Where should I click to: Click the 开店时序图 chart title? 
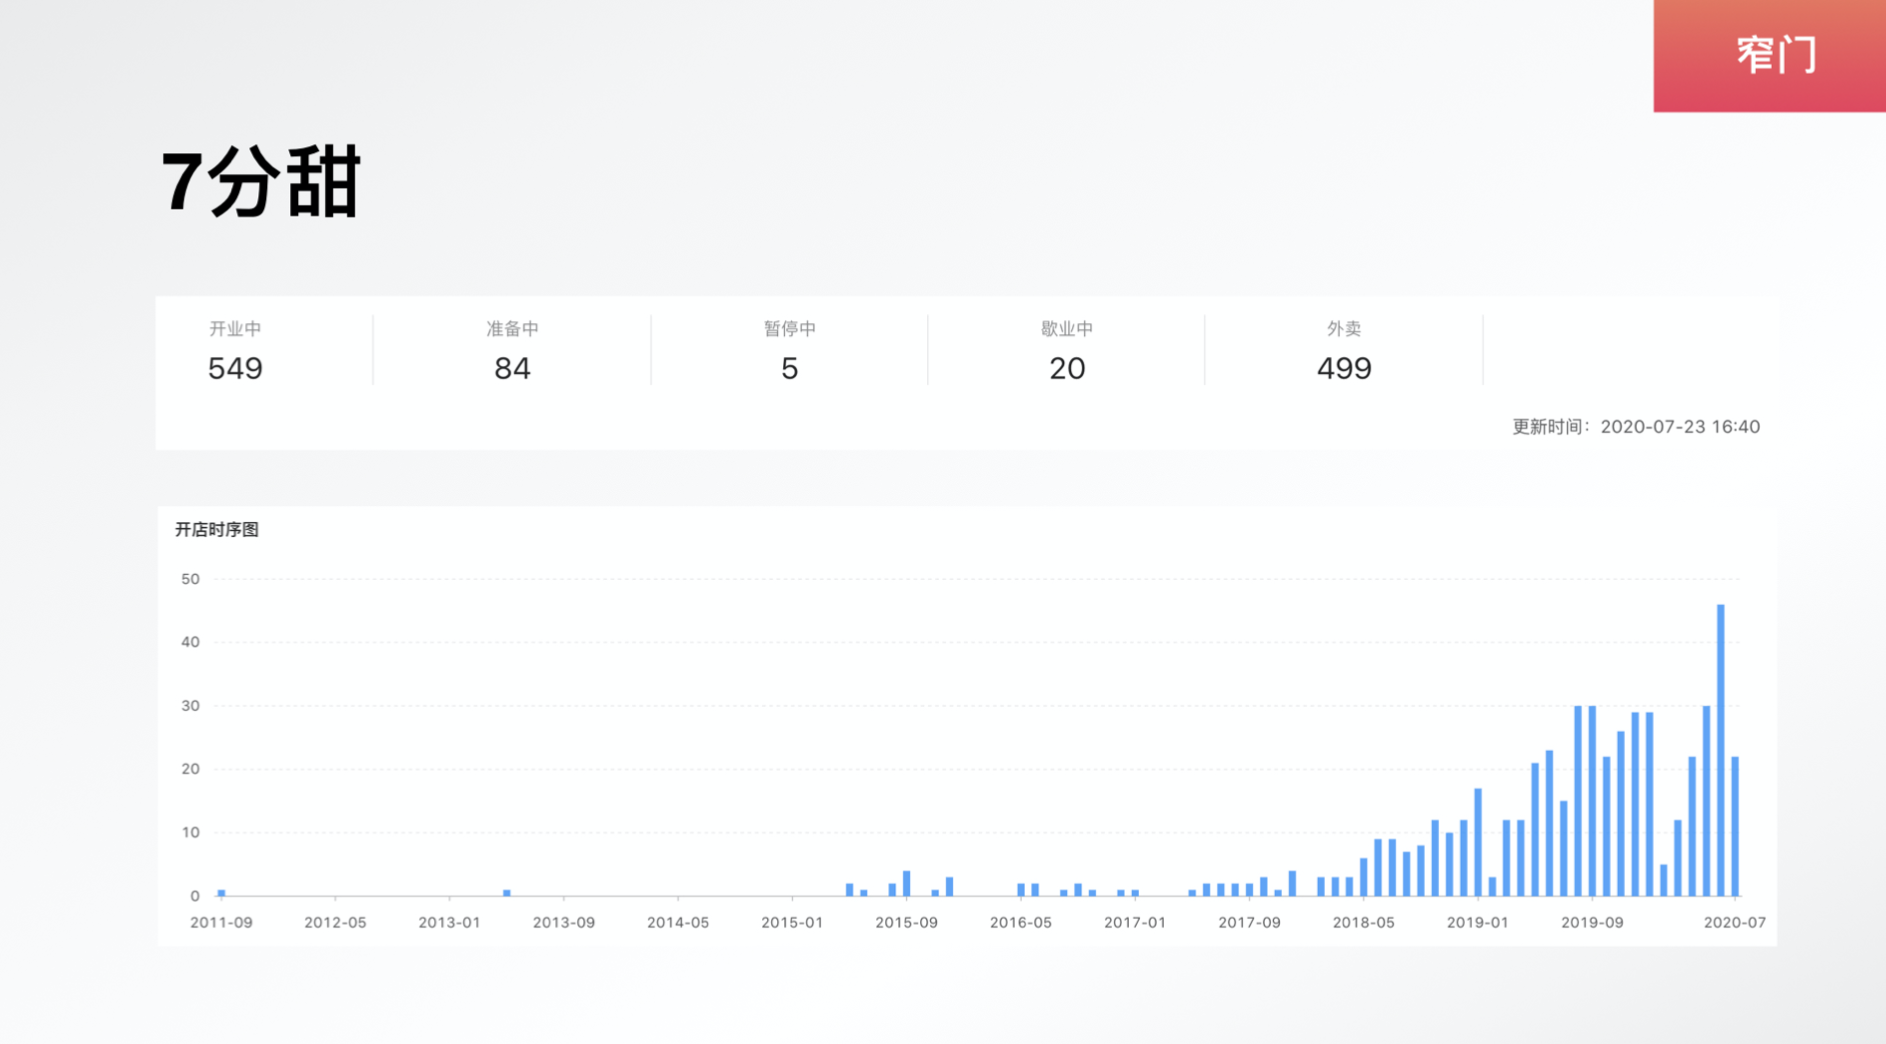[x=217, y=530]
